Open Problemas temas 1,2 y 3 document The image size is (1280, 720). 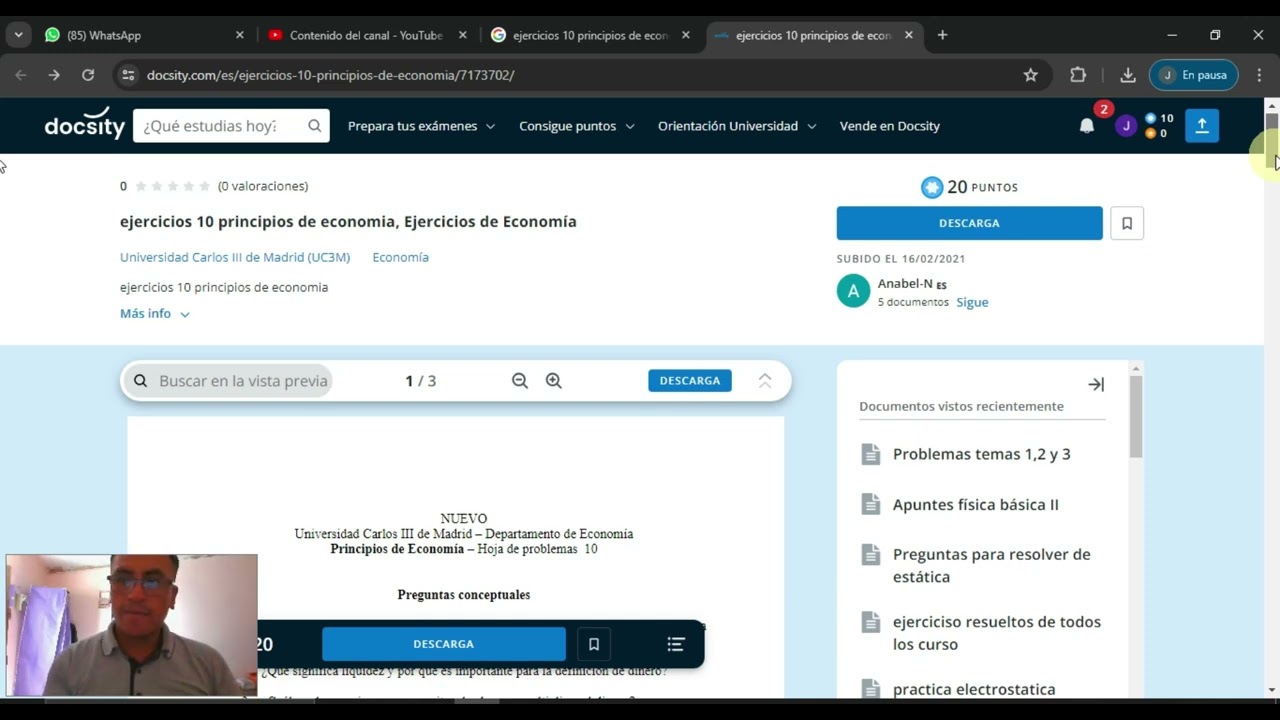tap(981, 454)
